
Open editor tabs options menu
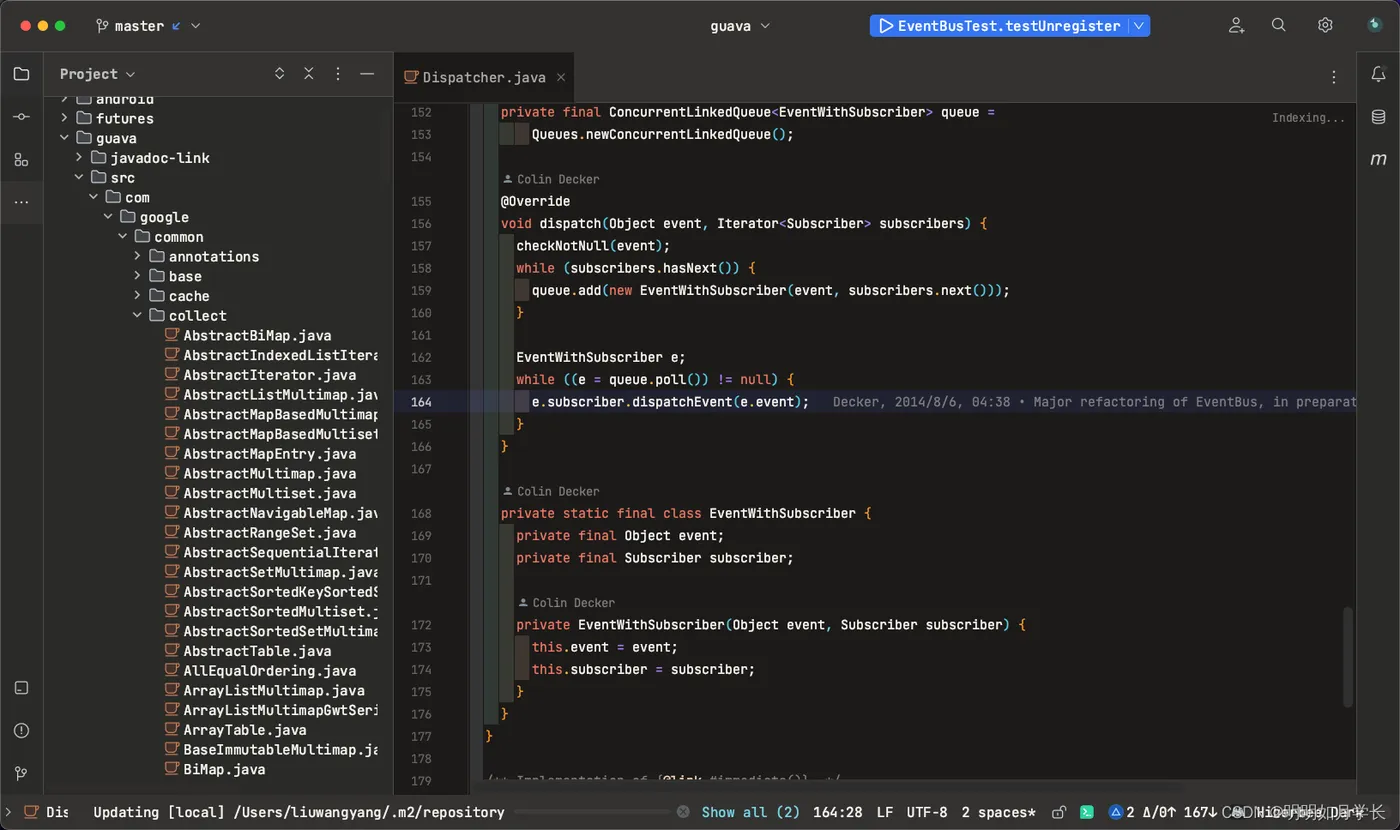(1333, 77)
